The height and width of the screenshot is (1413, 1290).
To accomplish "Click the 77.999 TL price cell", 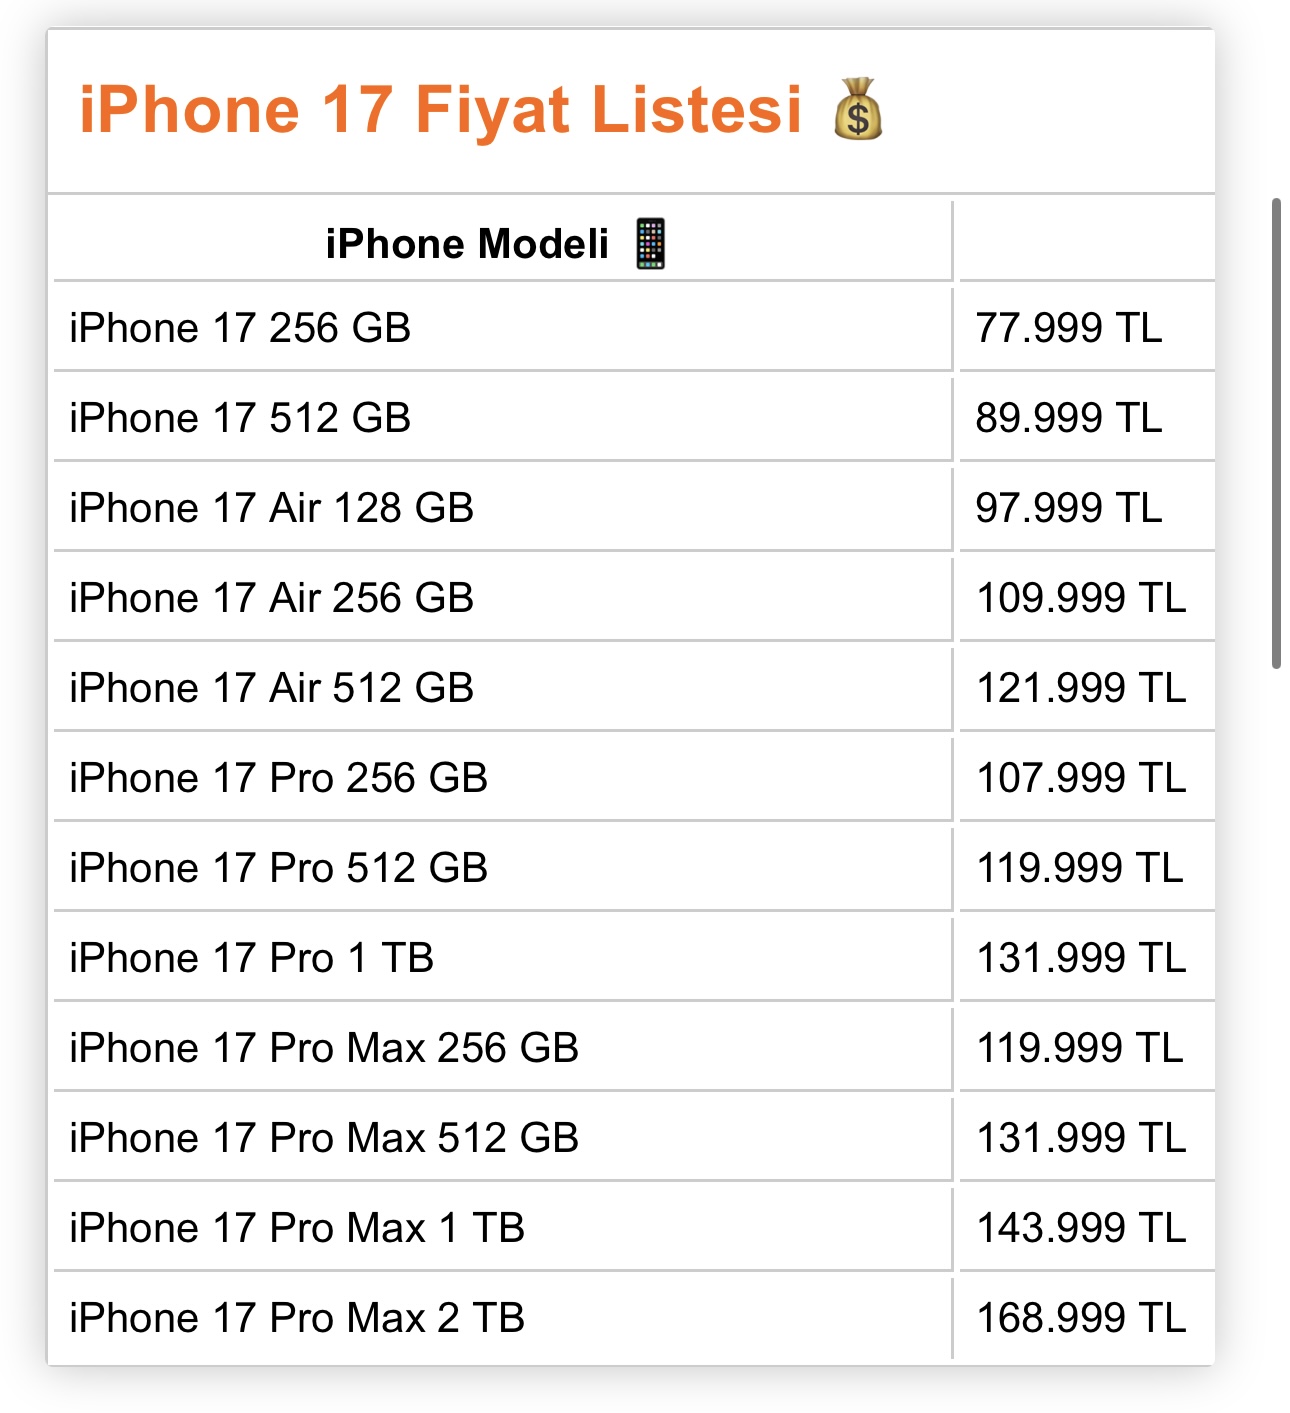I will pyautogui.click(x=1069, y=328).
